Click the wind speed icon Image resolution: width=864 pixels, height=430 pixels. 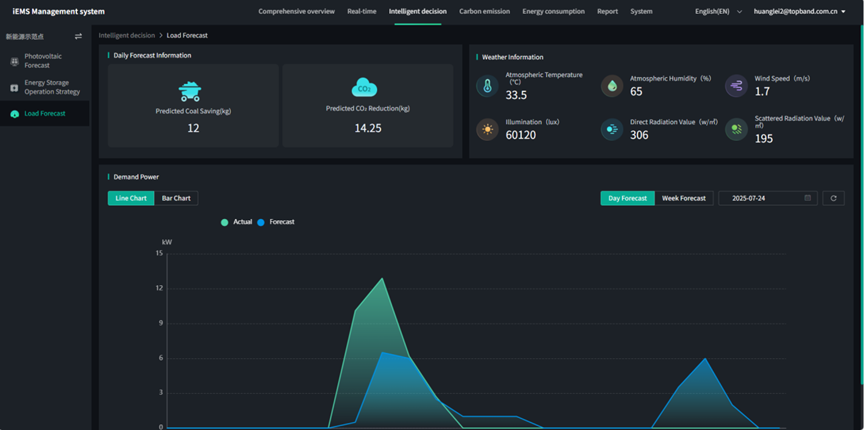click(736, 87)
